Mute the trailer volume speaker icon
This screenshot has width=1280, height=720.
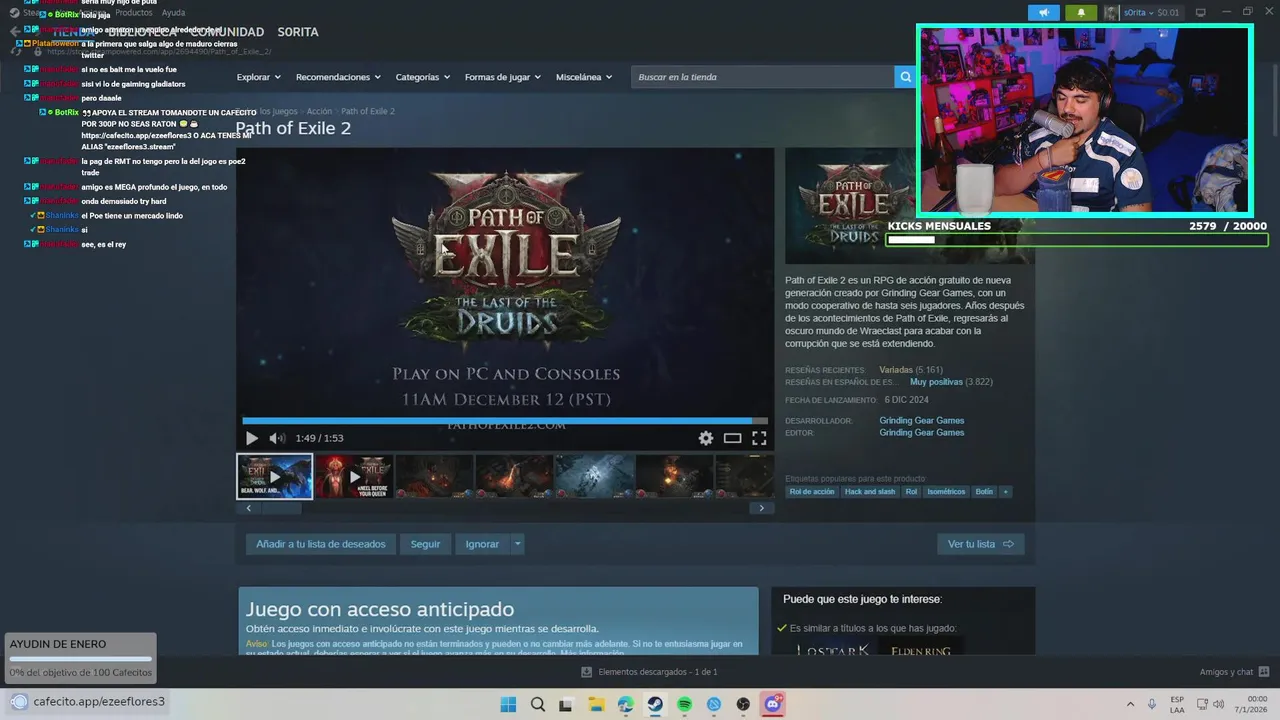click(277, 438)
